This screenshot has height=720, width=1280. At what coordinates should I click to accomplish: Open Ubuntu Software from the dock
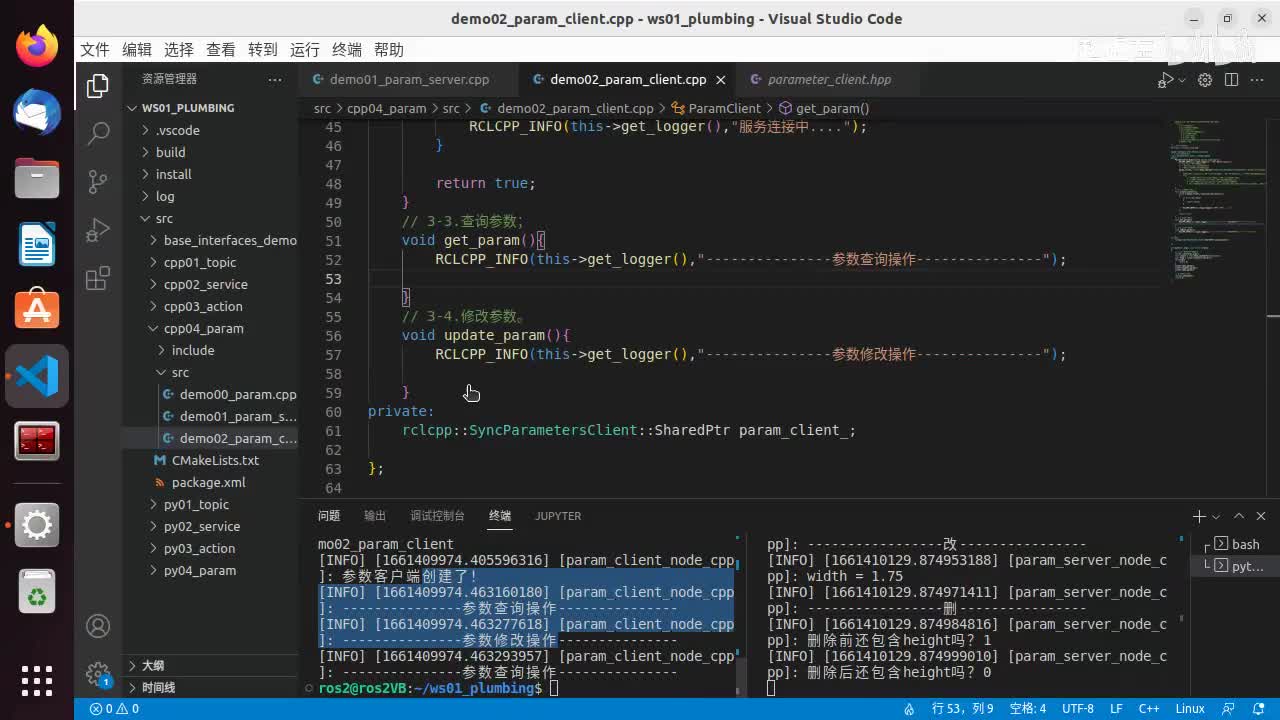(x=37, y=310)
